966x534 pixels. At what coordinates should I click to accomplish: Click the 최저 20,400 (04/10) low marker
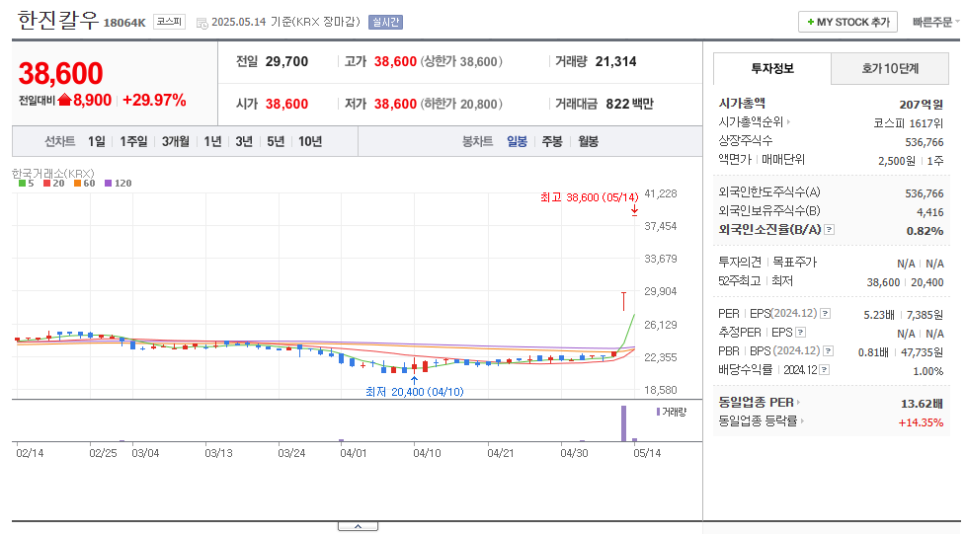414,392
